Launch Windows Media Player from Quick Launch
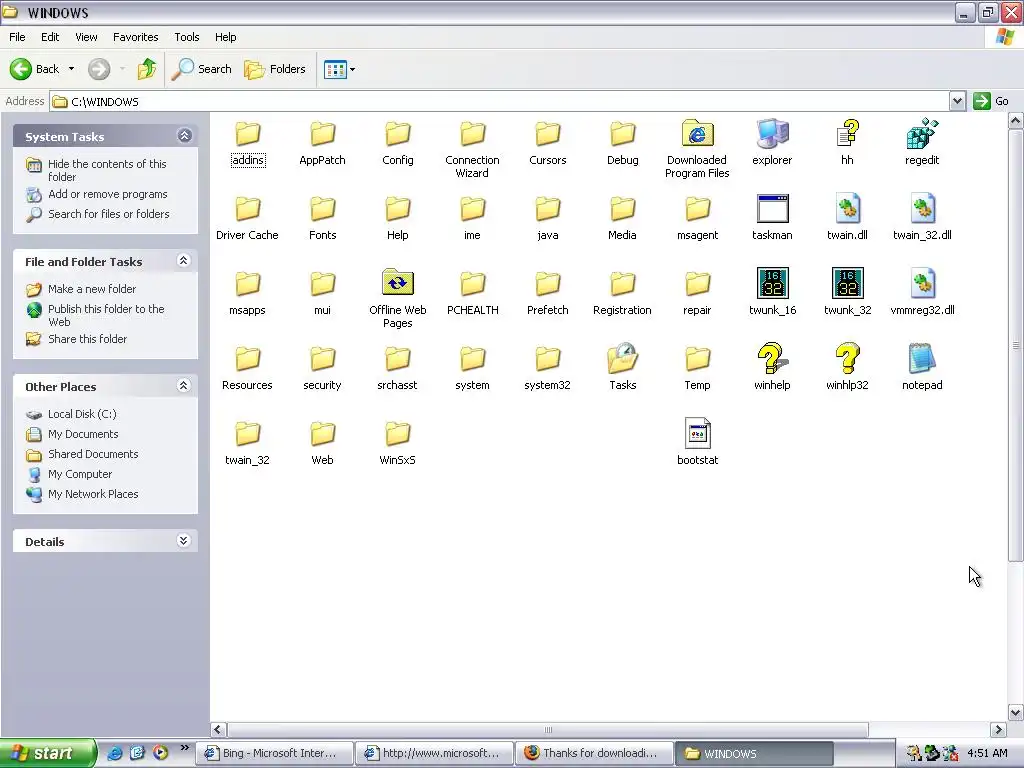 (160, 753)
